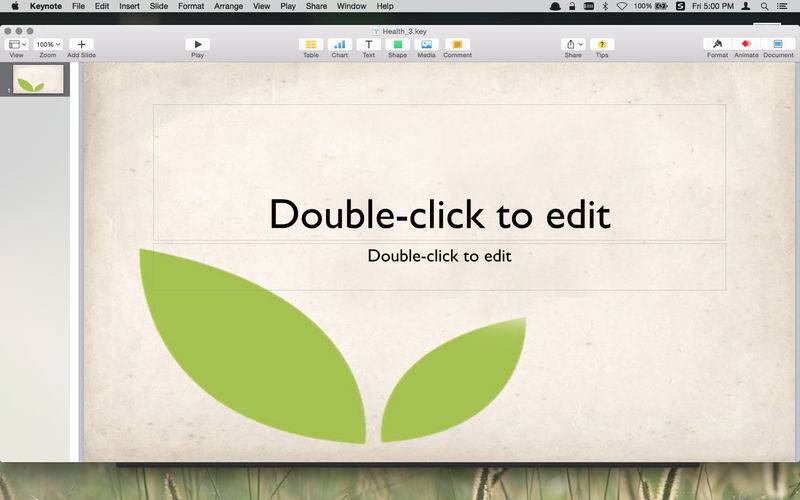
Task: Show Tips question mark icon
Action: click(602, 44)
